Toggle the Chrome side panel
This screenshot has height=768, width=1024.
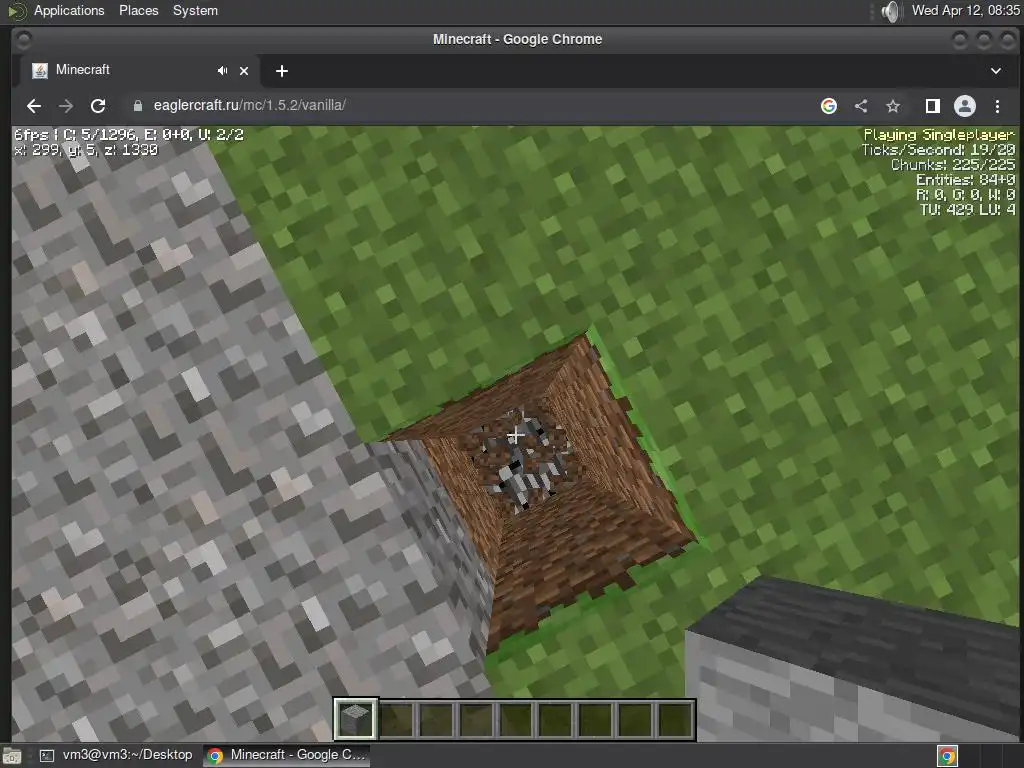933,106
